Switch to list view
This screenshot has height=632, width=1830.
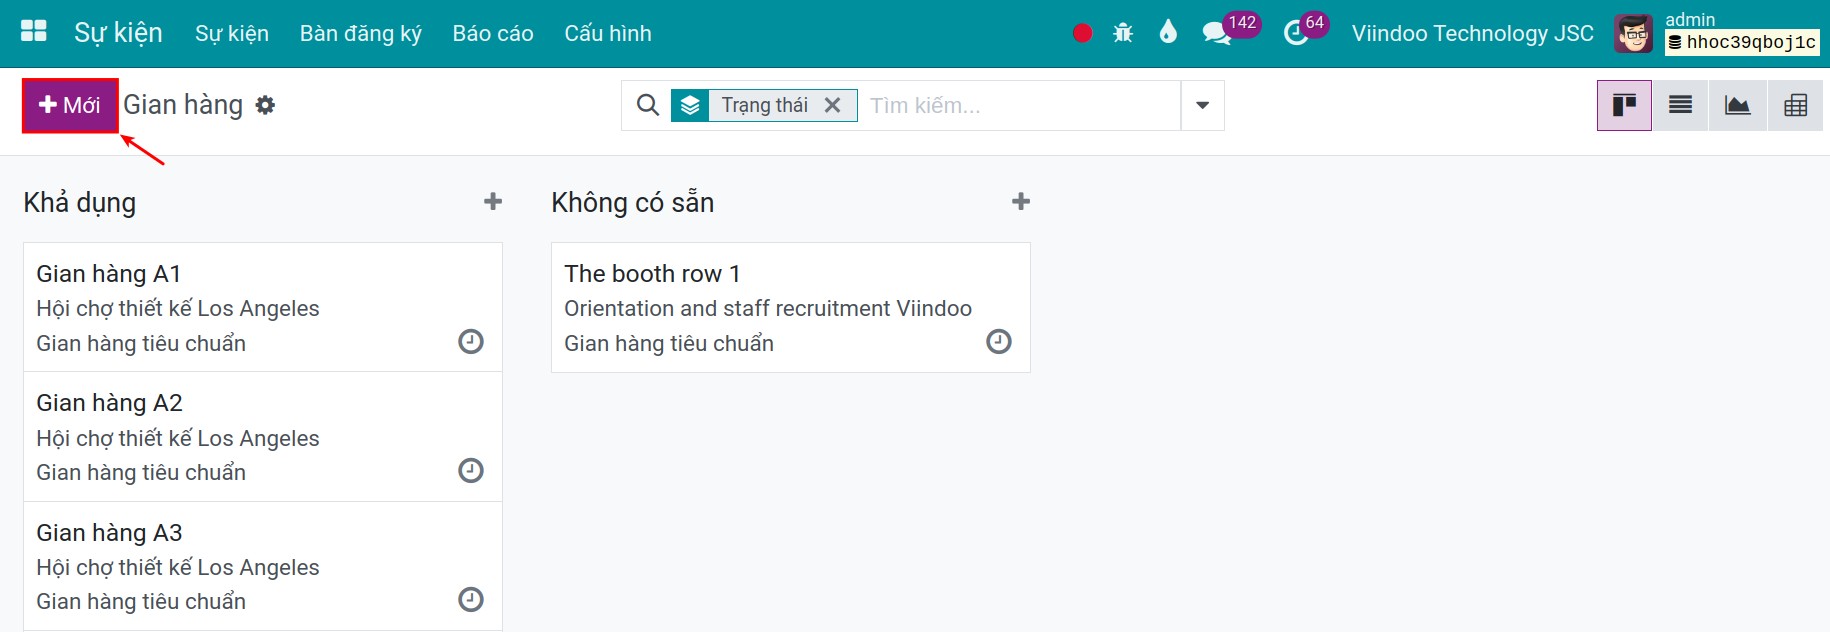click(x=1681, y=105)
